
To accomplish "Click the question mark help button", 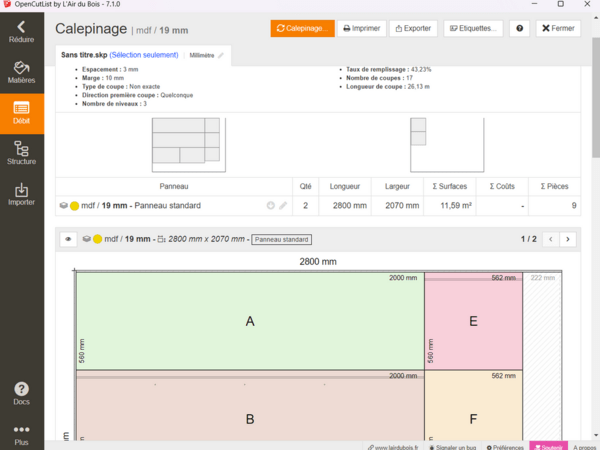I will coord(519,28).
